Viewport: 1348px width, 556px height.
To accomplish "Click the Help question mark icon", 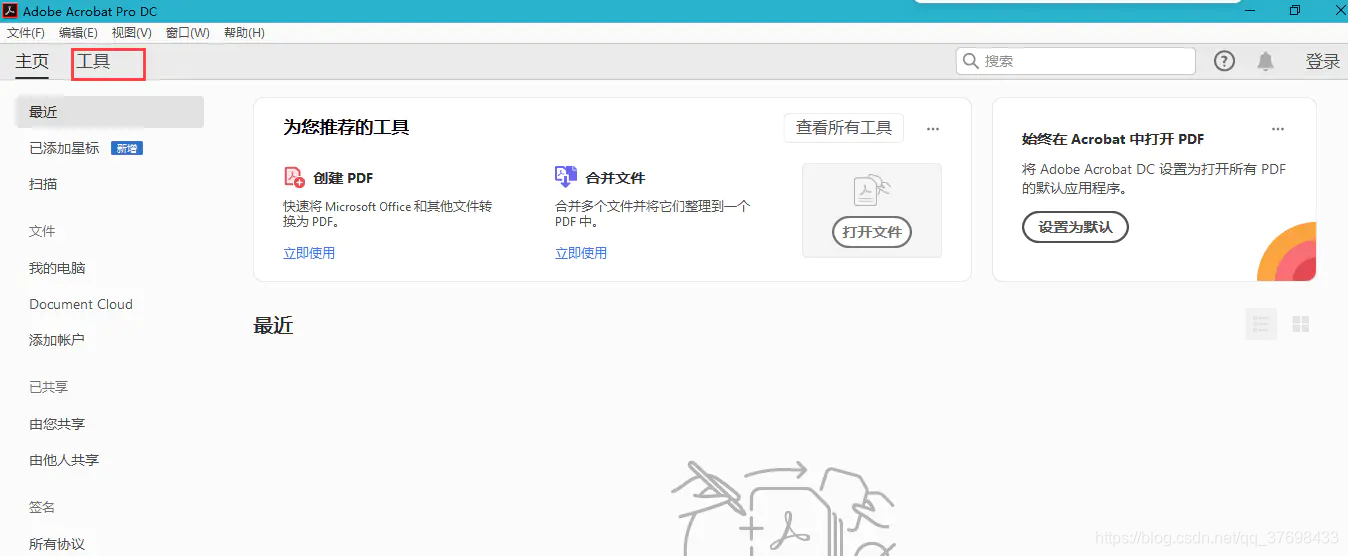I will pyautogui.click(x=1224, y=61).
